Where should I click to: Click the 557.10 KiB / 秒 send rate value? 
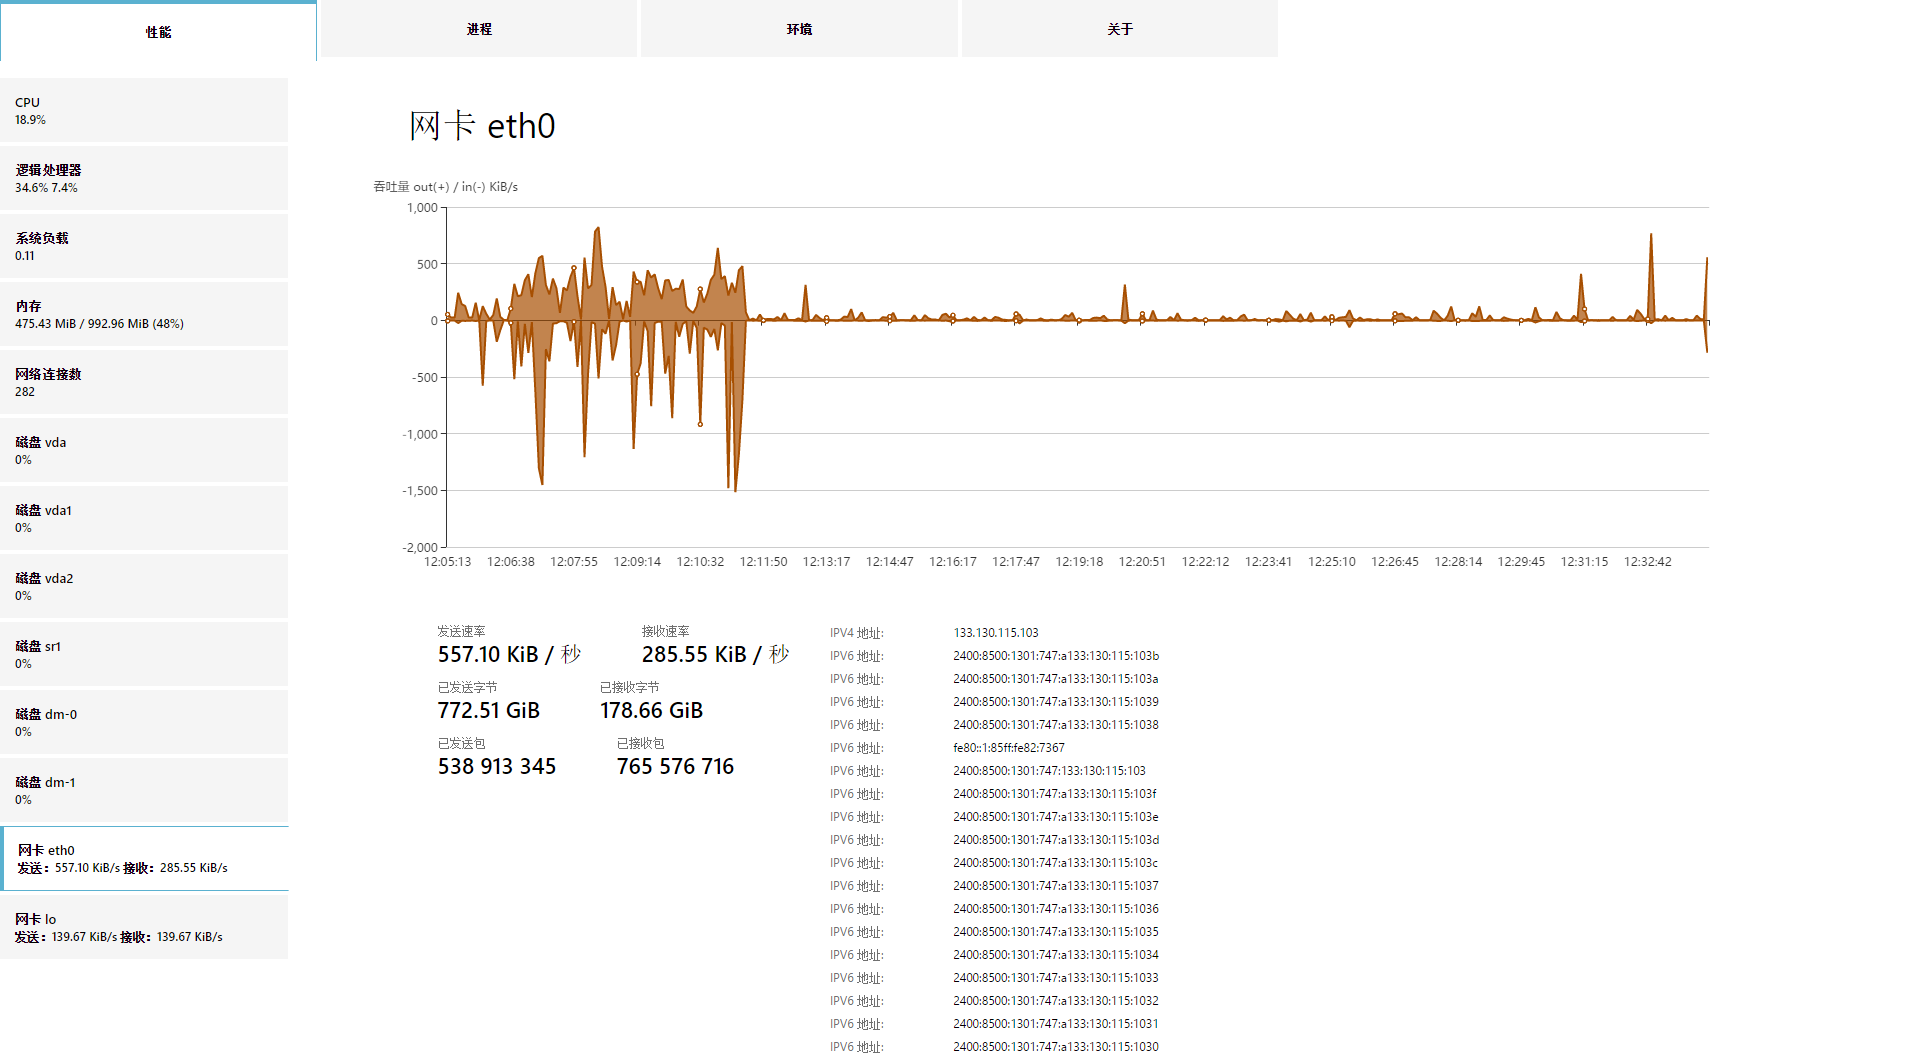click(x=509, y=654)
